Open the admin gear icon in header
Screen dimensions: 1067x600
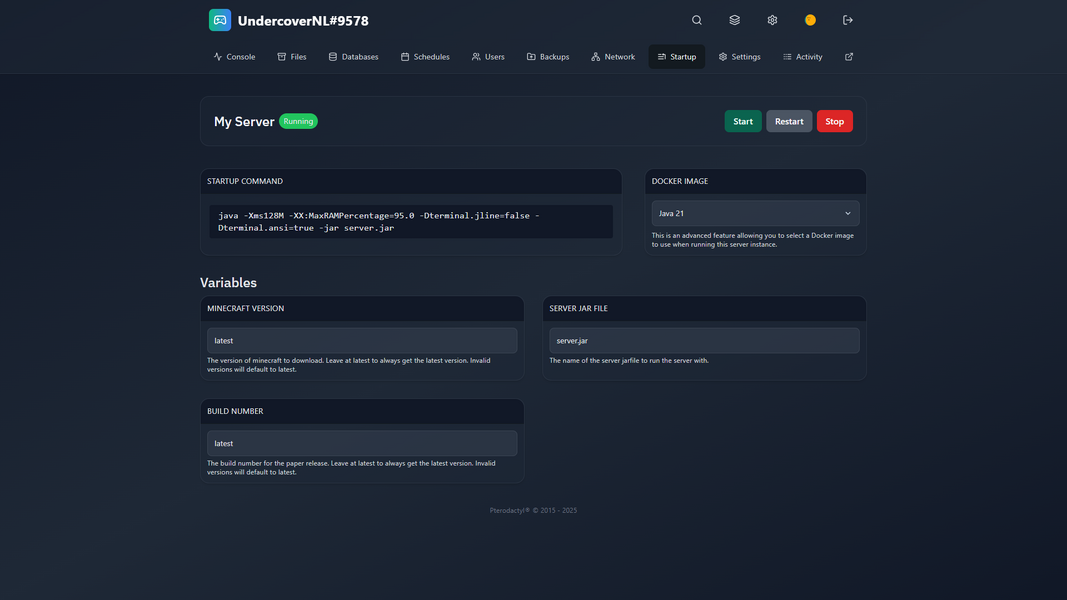tap(772, 20)
